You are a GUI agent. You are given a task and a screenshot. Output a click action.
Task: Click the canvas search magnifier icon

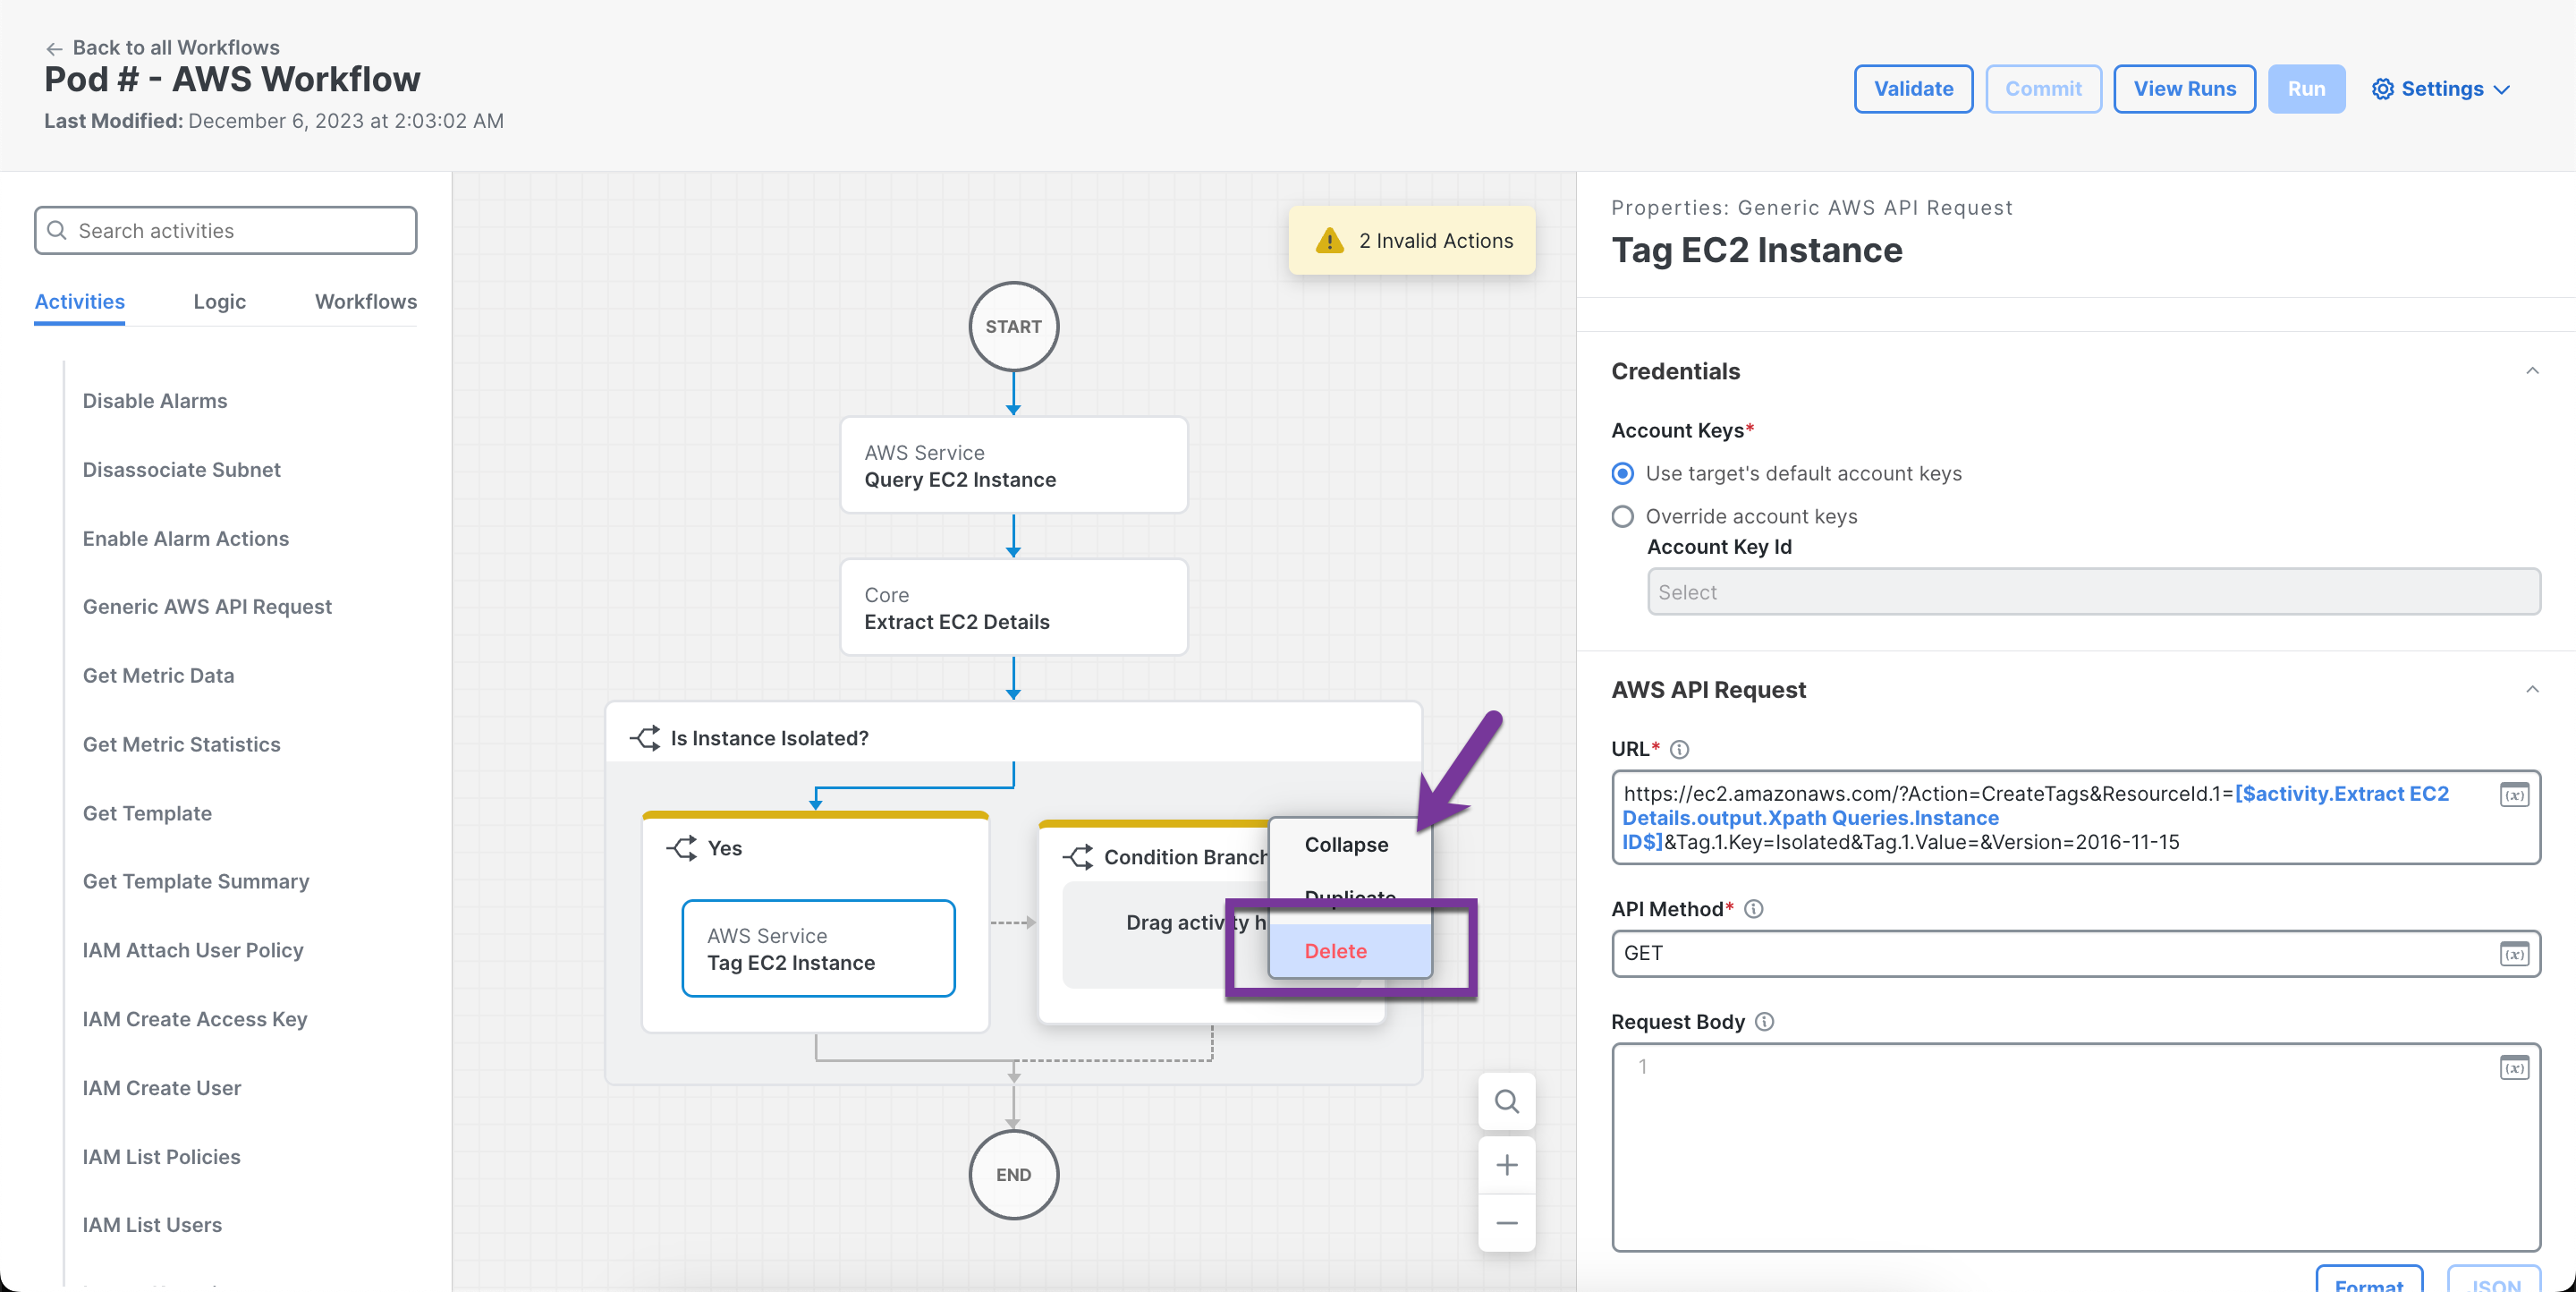(1506, 1101)
